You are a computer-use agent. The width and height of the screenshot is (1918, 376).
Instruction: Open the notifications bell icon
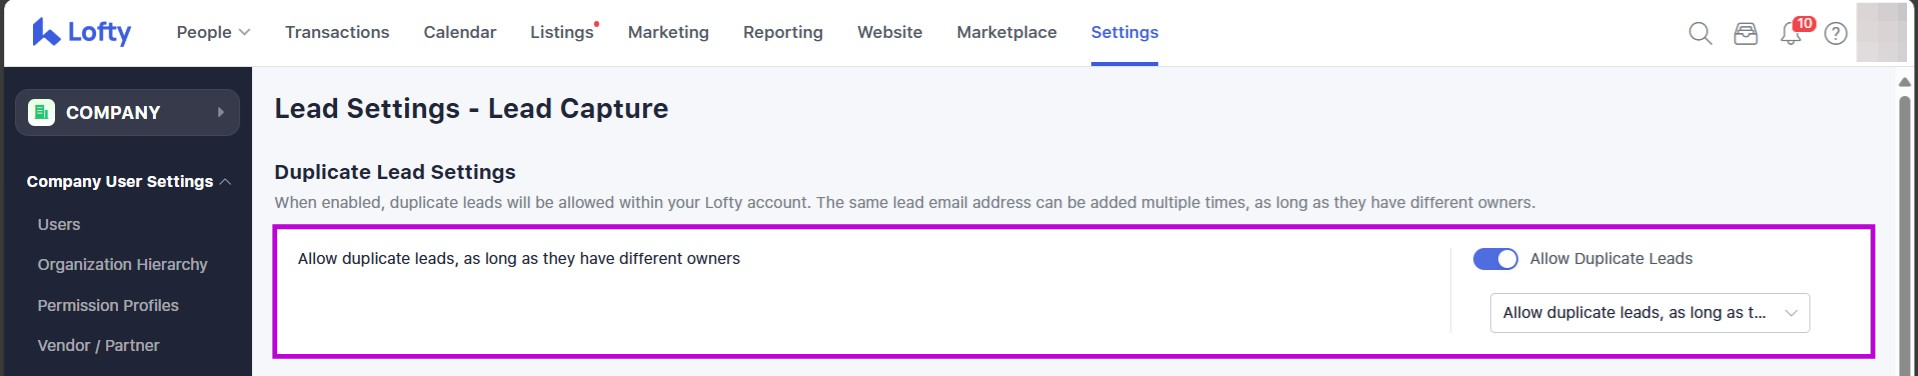point(1790,35)
